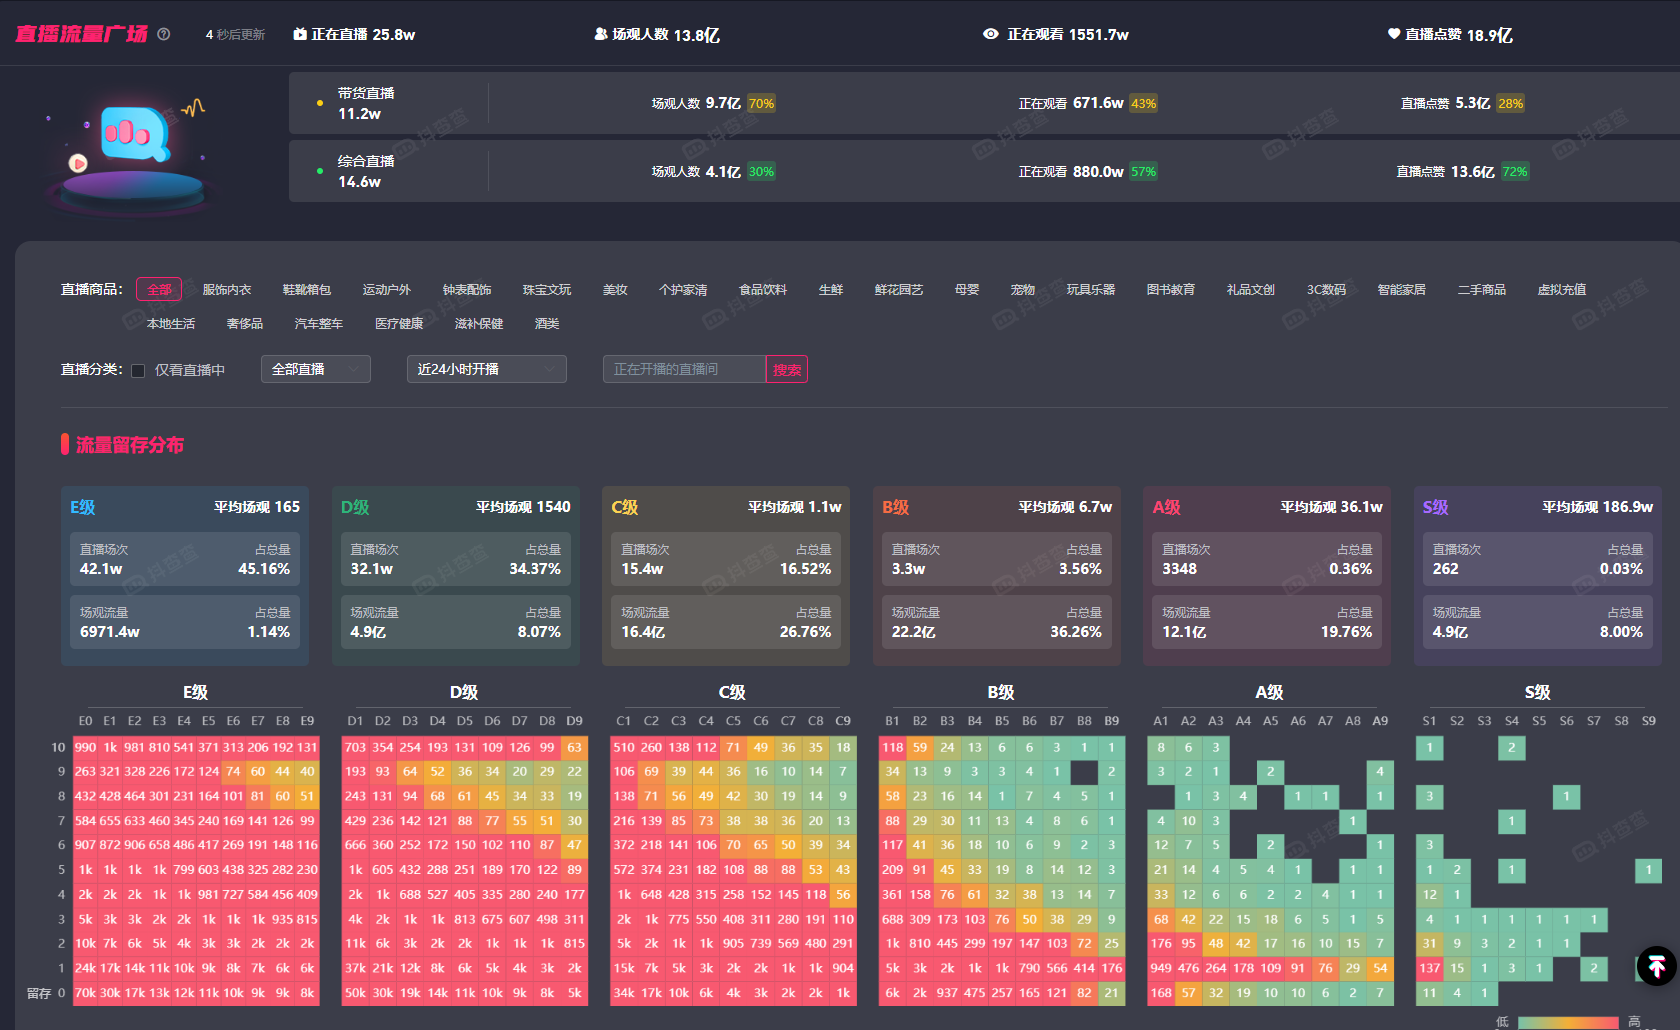The image size is (1680, 1030).
Task: Focus the 正在开播的直播间 search field
Action: (684, 369)
